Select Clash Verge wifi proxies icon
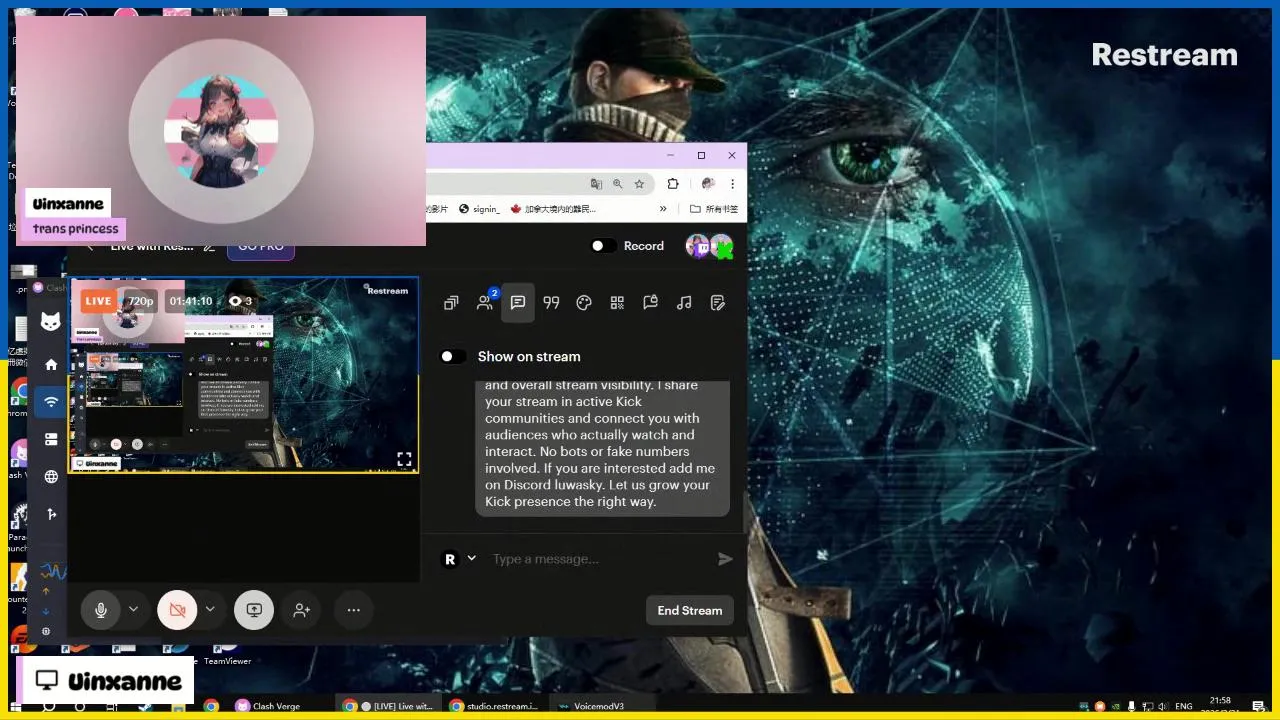The image size is (1280, 720). (x=51, y=402)
